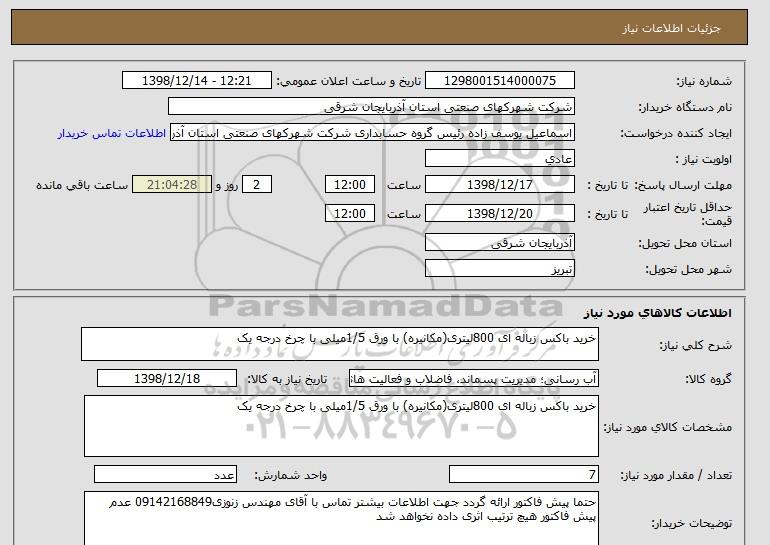Image resolution: width=770 pixels, height=545 pixels.
Task: Click the label شرح کلی نیاز
Action: (695, 346)
